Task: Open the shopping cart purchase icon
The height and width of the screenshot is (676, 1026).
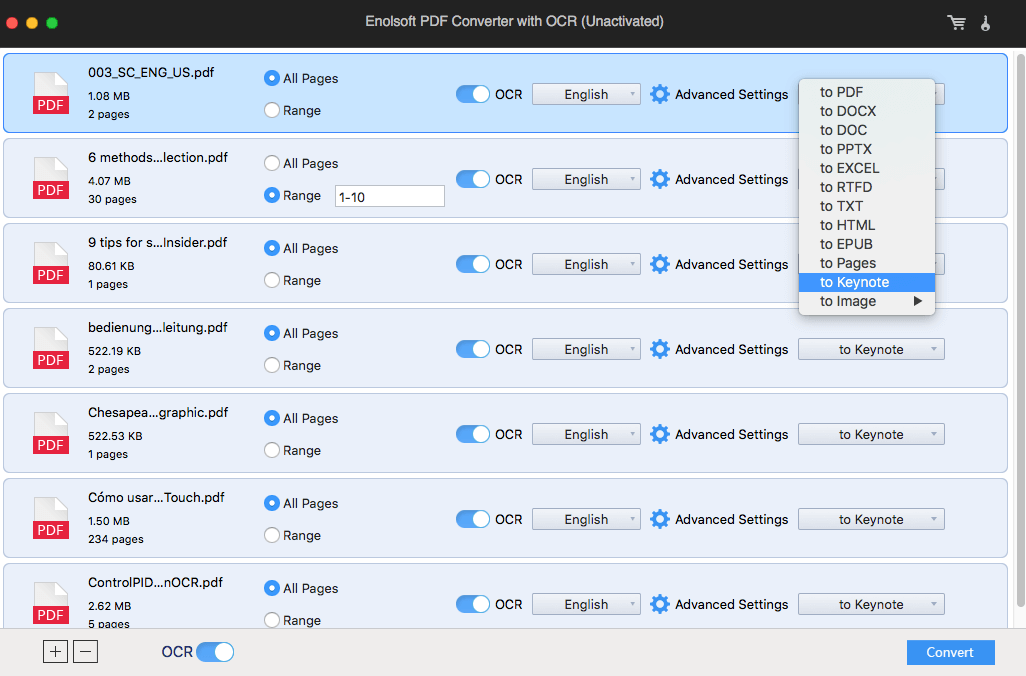Action: click(957, 22)
